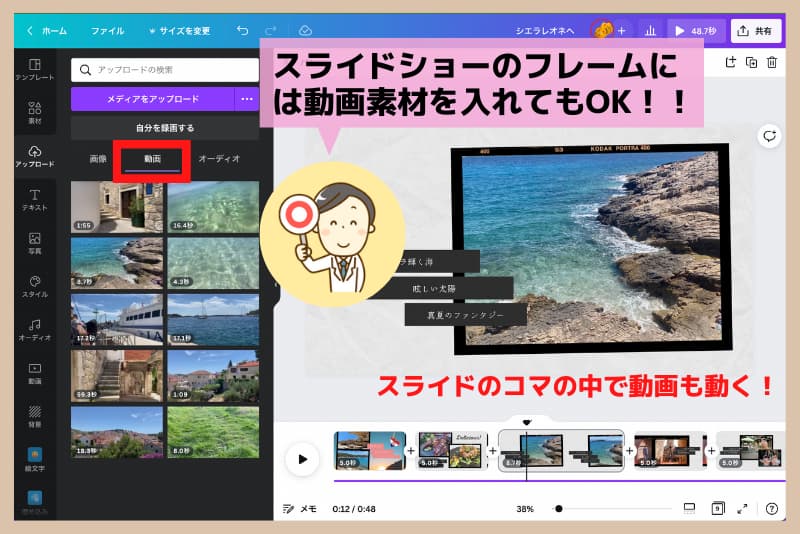This screenshot has height=534, width=800.
Task: Click the 自分を録画する button
Action: (x=165, y=128)
